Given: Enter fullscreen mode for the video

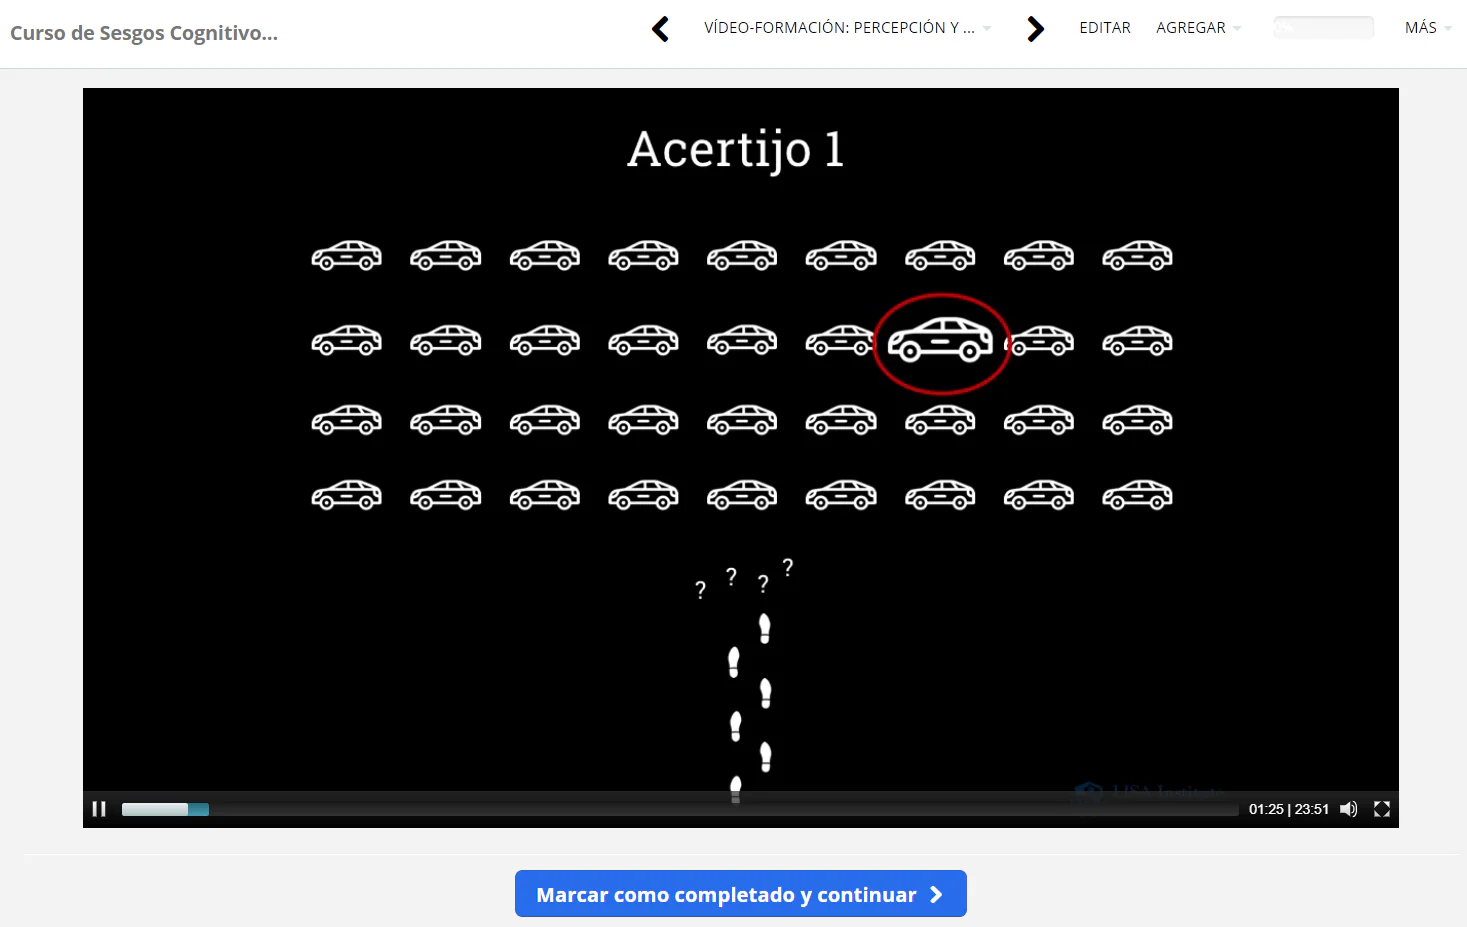Looking at the screenshot, I should (1382, 809).
